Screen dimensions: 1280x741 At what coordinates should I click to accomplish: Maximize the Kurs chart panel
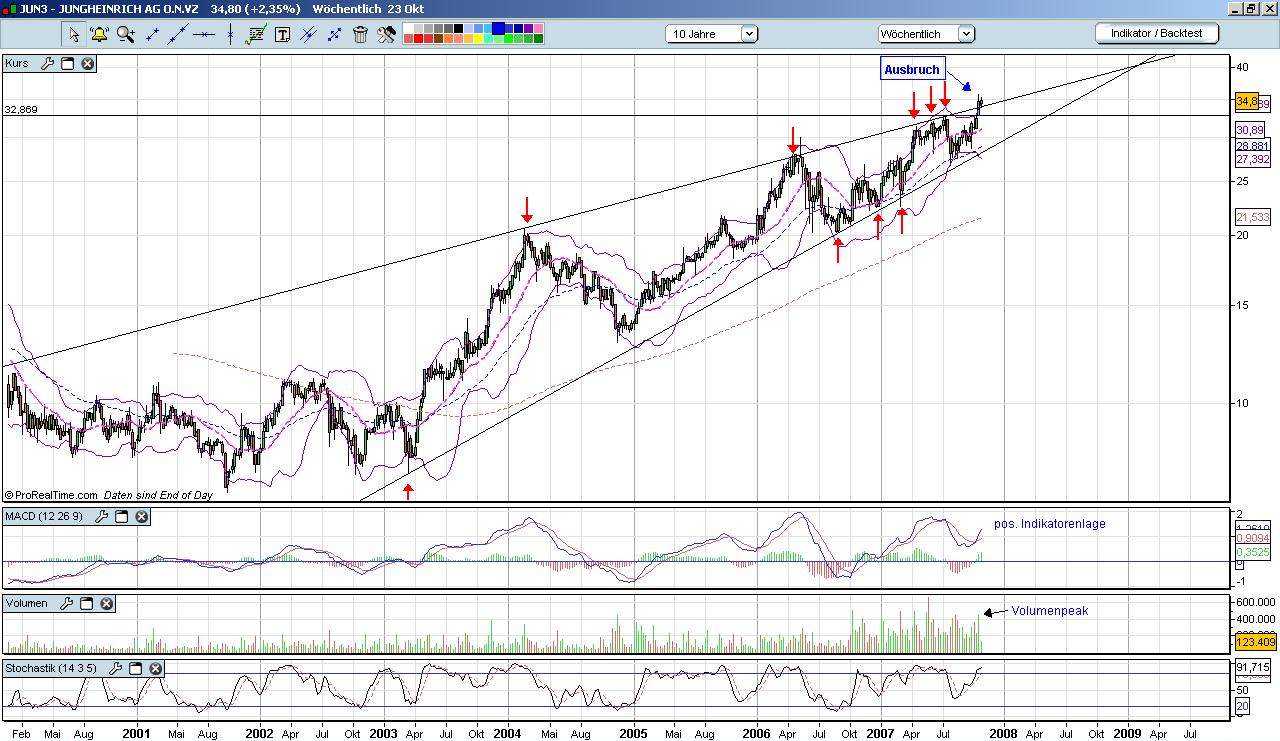pos(67,63)
